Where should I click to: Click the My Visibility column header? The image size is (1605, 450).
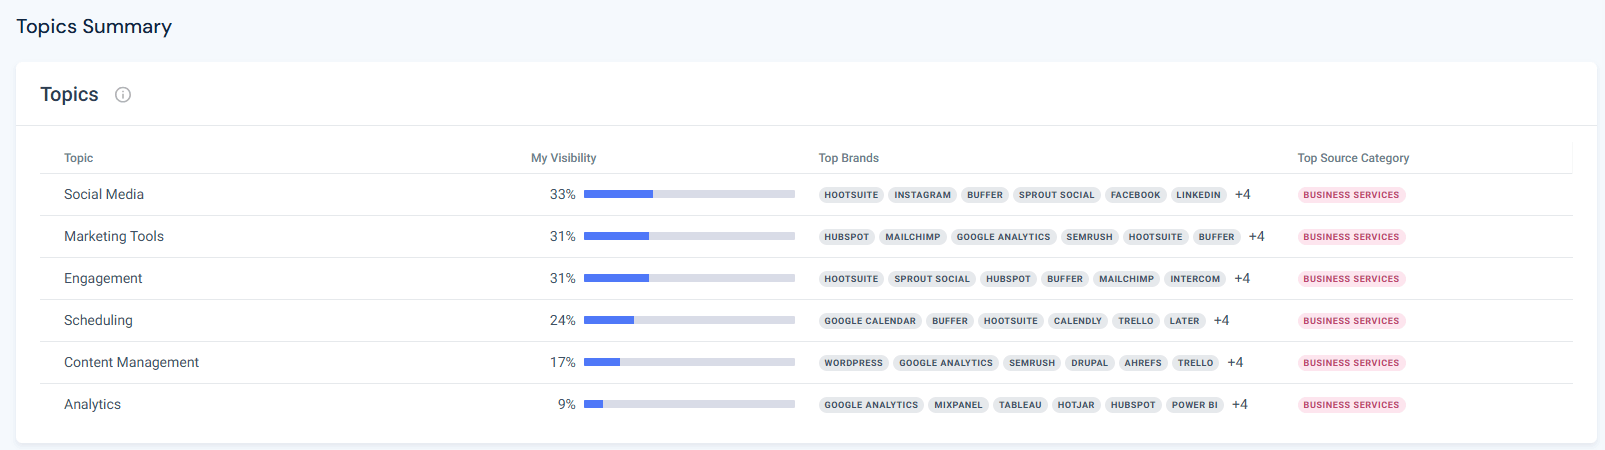click(563, 158)
